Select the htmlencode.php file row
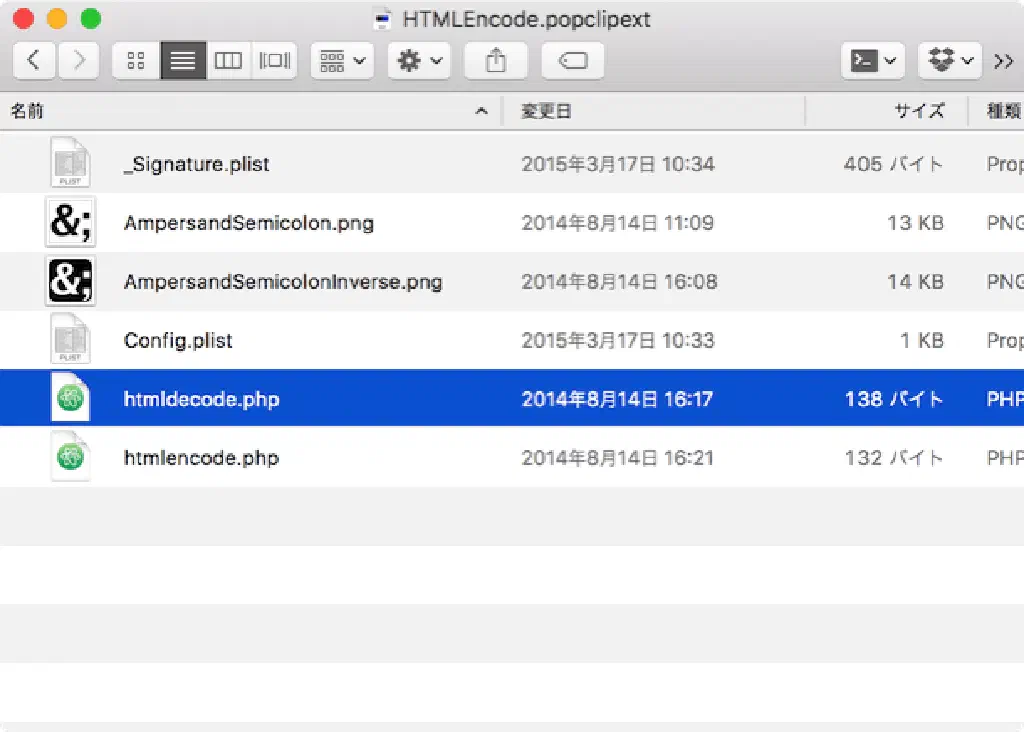Viewport: 1024px width, 732px height. pyautogui.click(x=201, y=458)
